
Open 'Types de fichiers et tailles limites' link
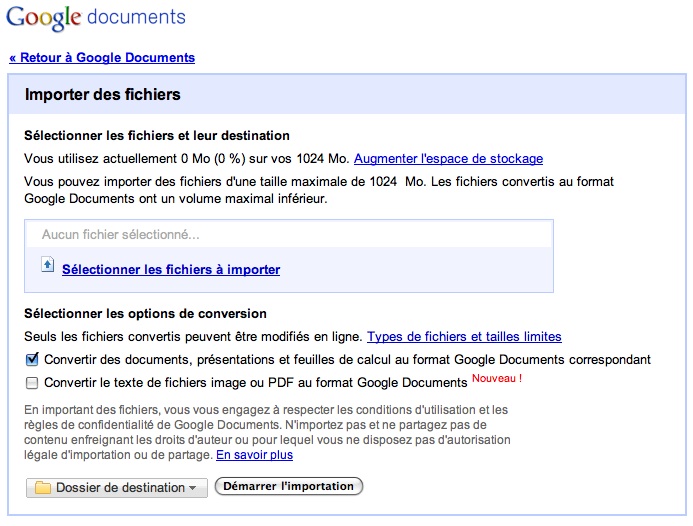464,337
